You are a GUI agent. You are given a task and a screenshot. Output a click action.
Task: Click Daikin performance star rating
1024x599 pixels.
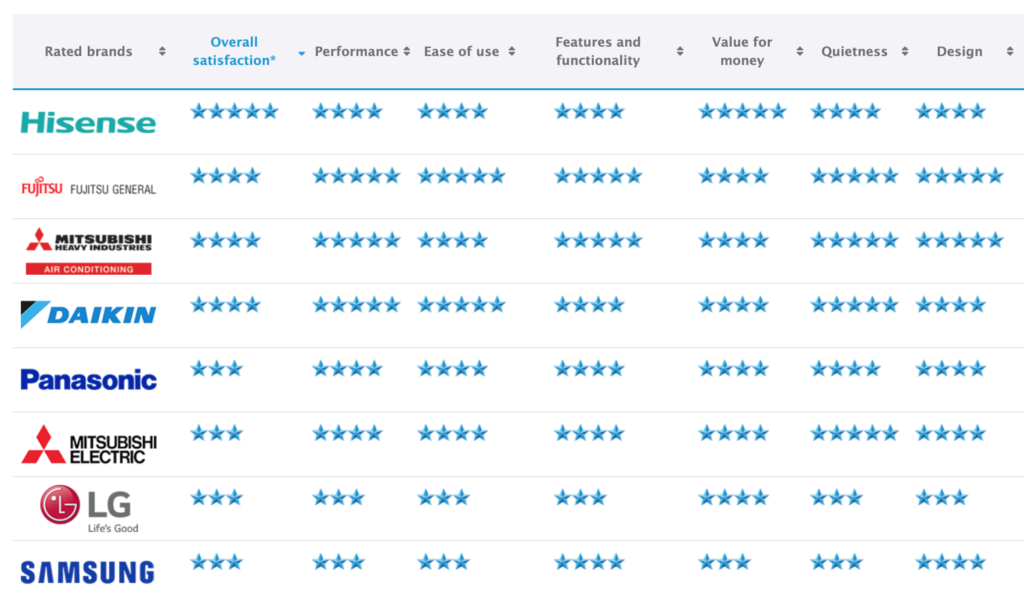356,305
